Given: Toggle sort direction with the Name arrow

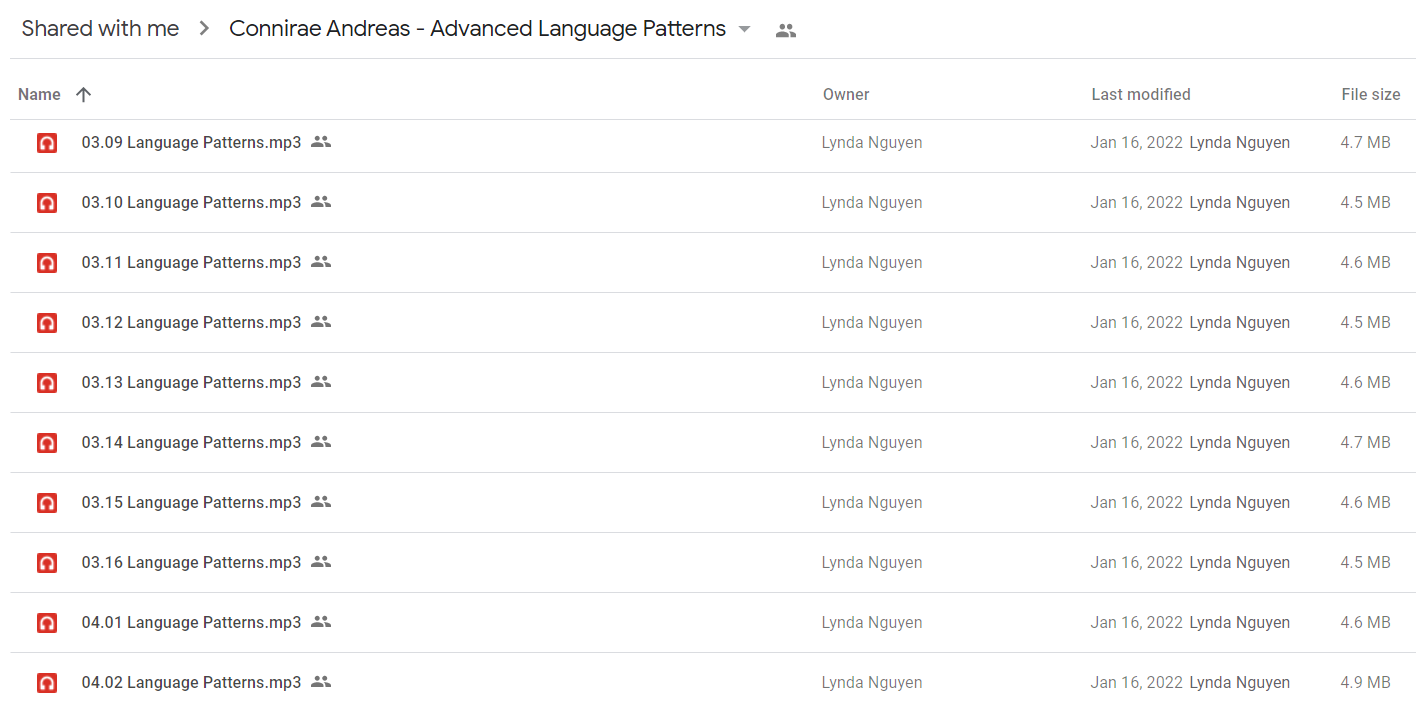Looking at the screenshot, I should click(x=83, y=94).
